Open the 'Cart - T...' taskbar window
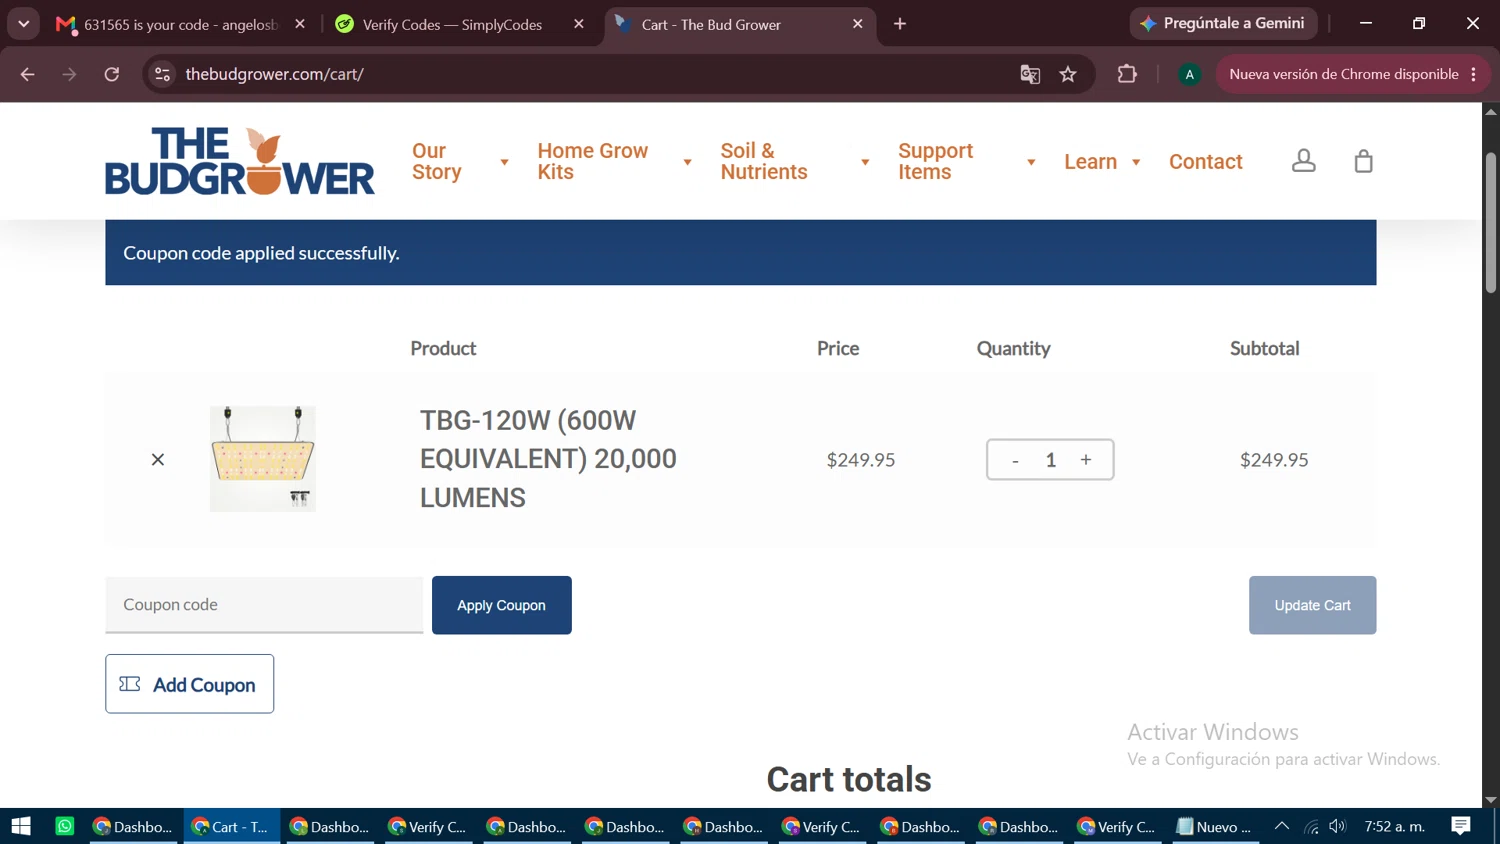This screenshot has width=1500, height=844. tap(232, 826)
